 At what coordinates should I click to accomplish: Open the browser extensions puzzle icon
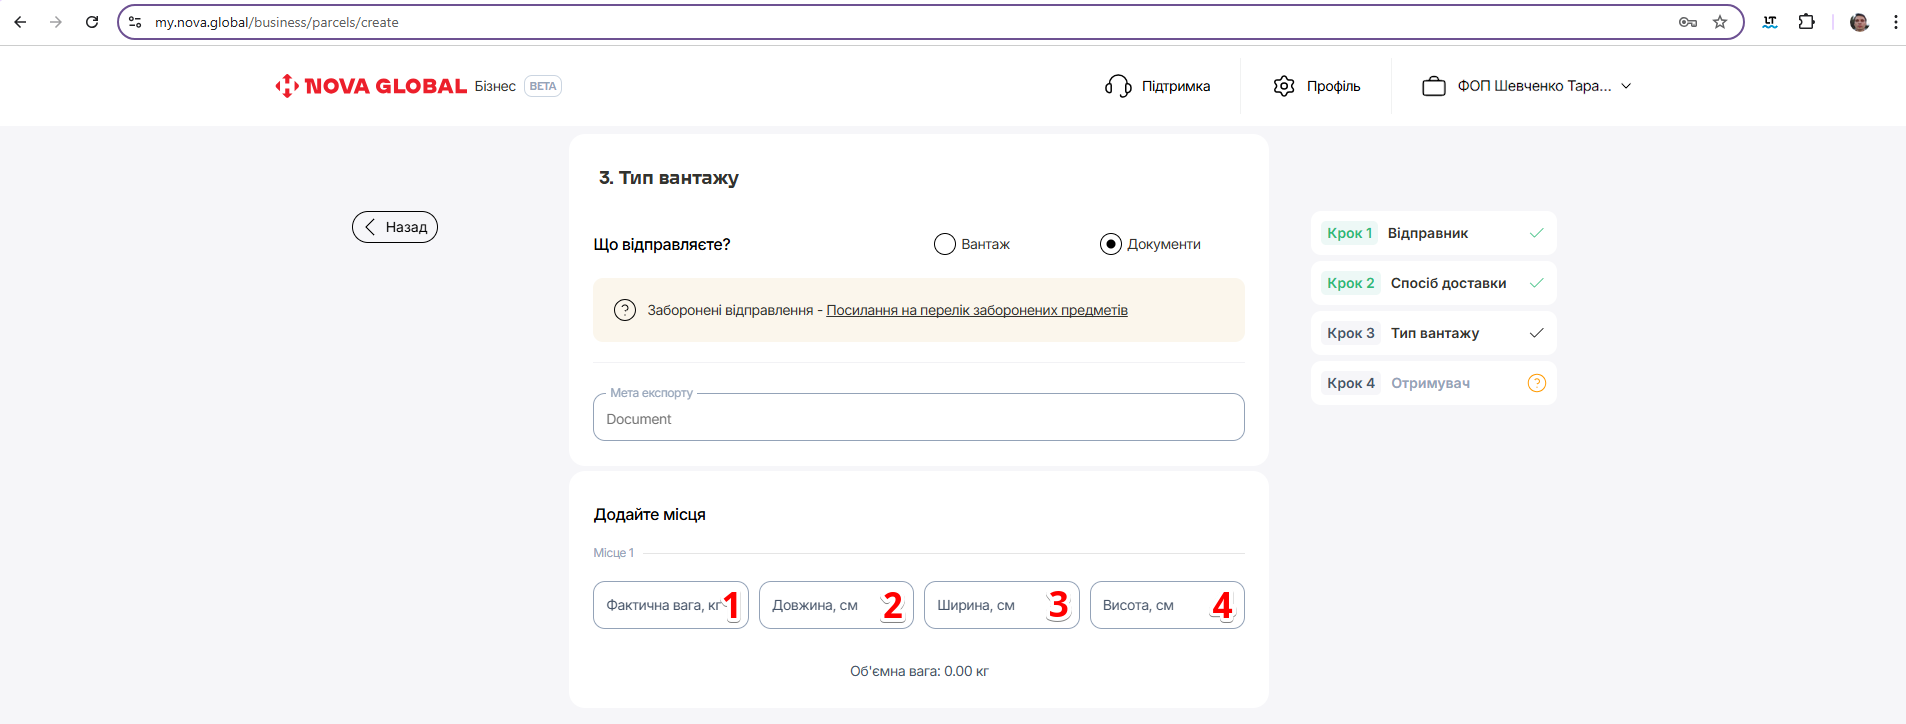(1806, 22)
